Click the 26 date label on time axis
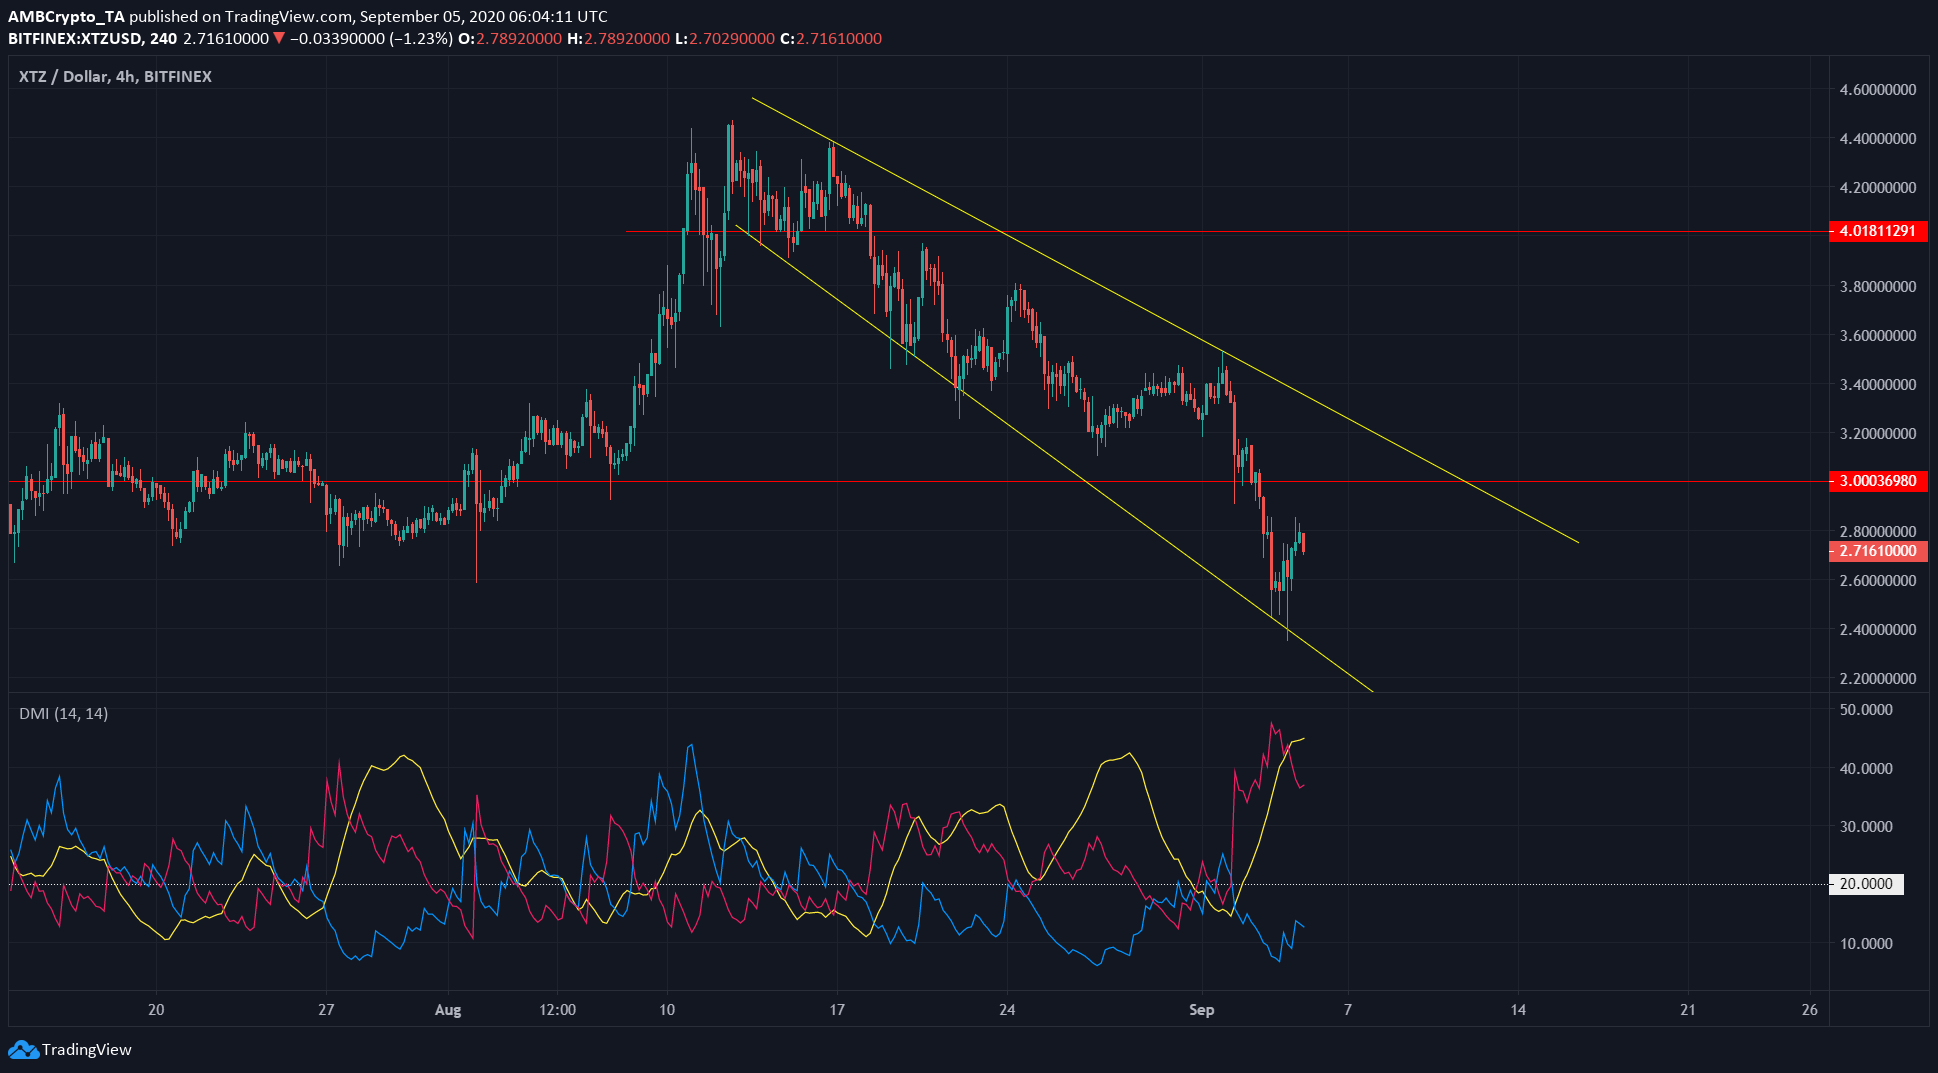 (x=1810, y=1009)
